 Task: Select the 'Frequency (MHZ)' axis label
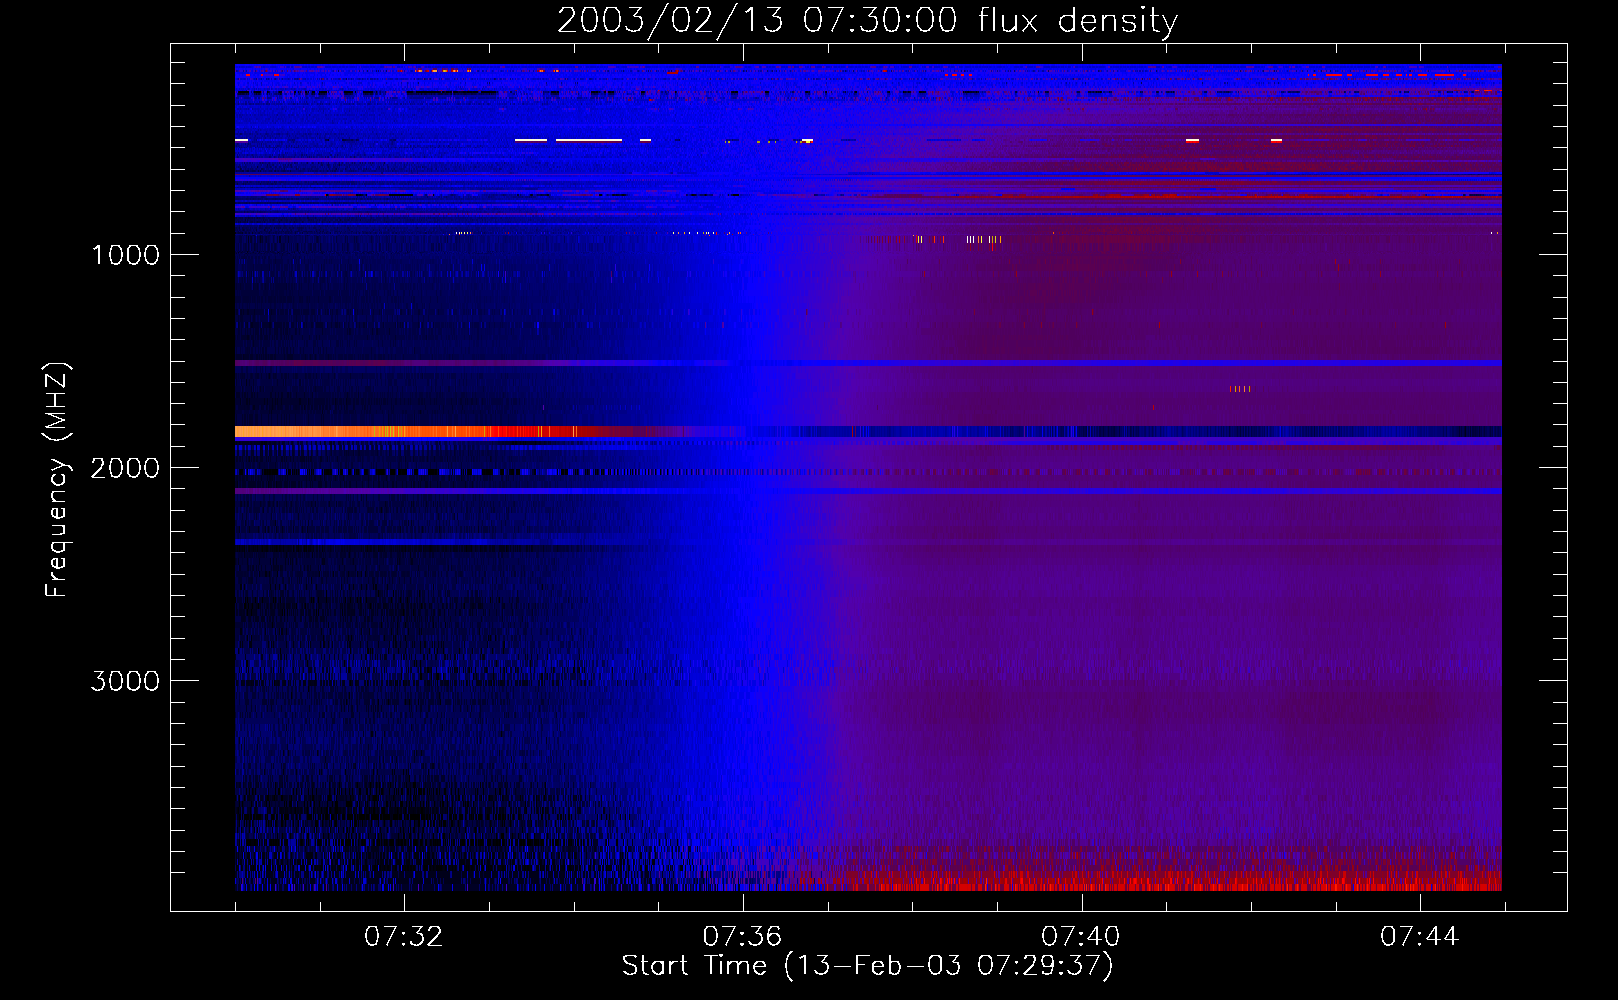[57, 480]
